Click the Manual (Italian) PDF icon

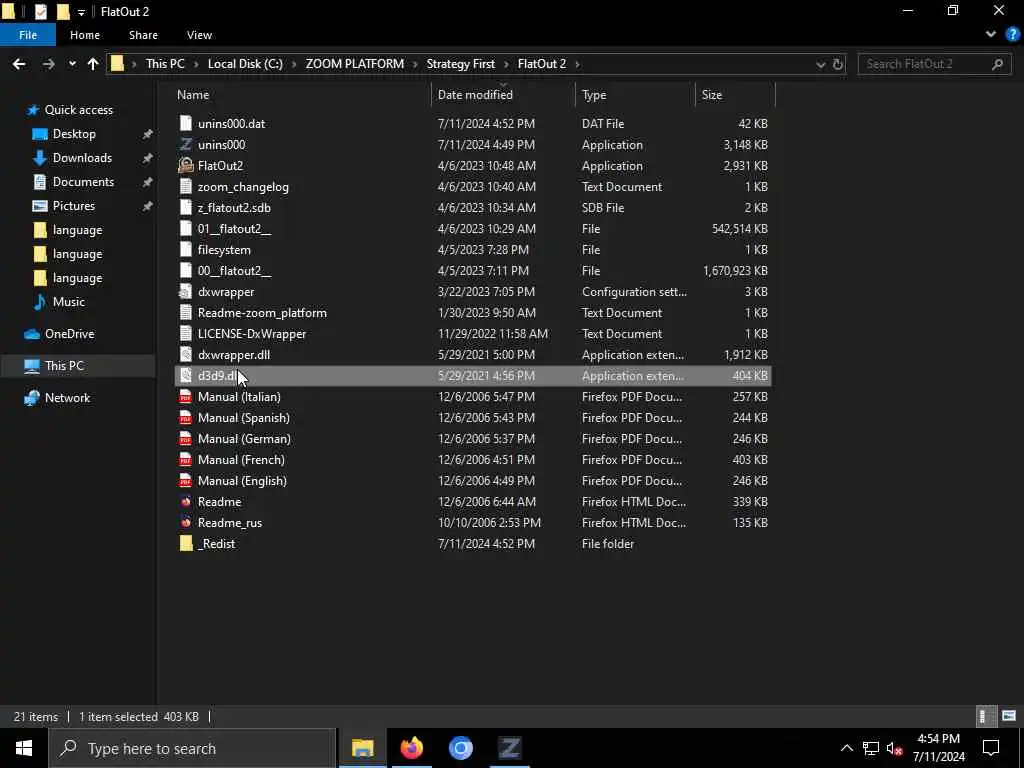tap(186, 396)
